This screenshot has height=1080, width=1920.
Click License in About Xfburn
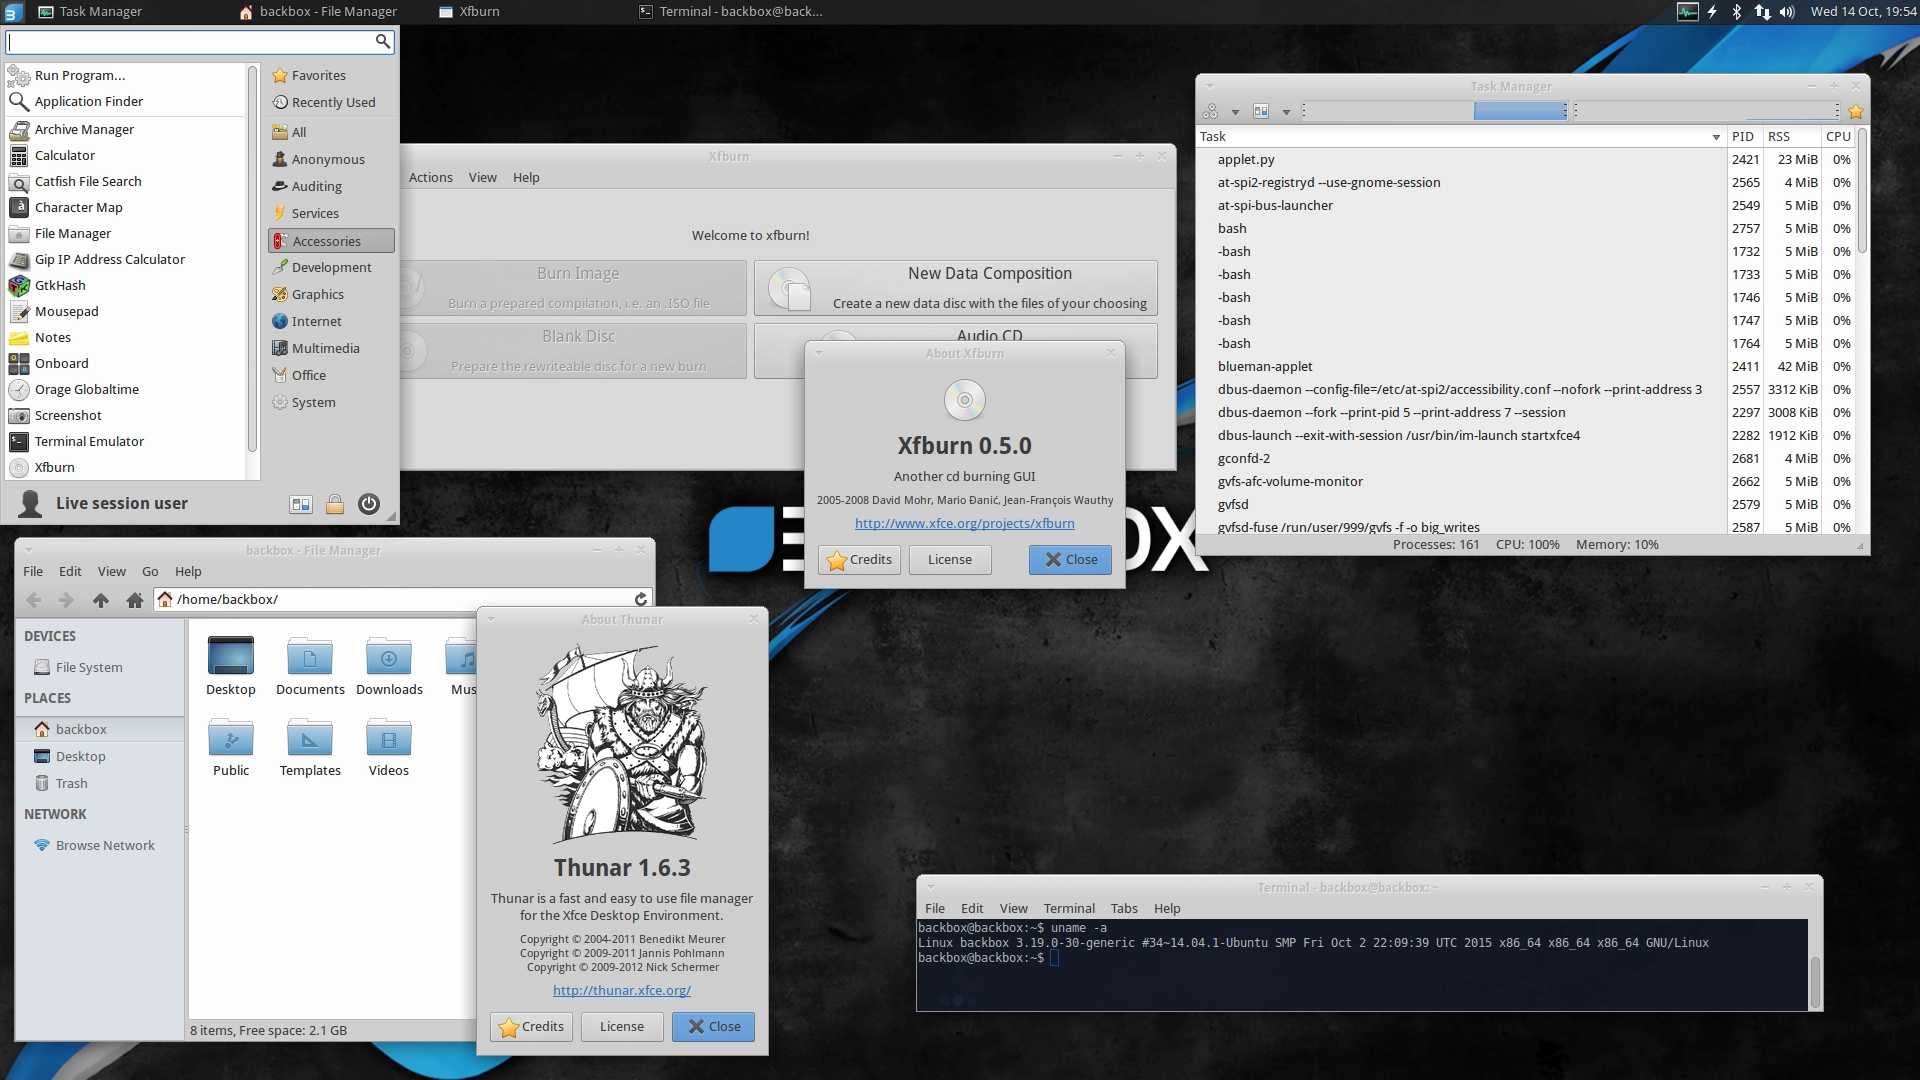pyautogui.click(x=950, y=560)
